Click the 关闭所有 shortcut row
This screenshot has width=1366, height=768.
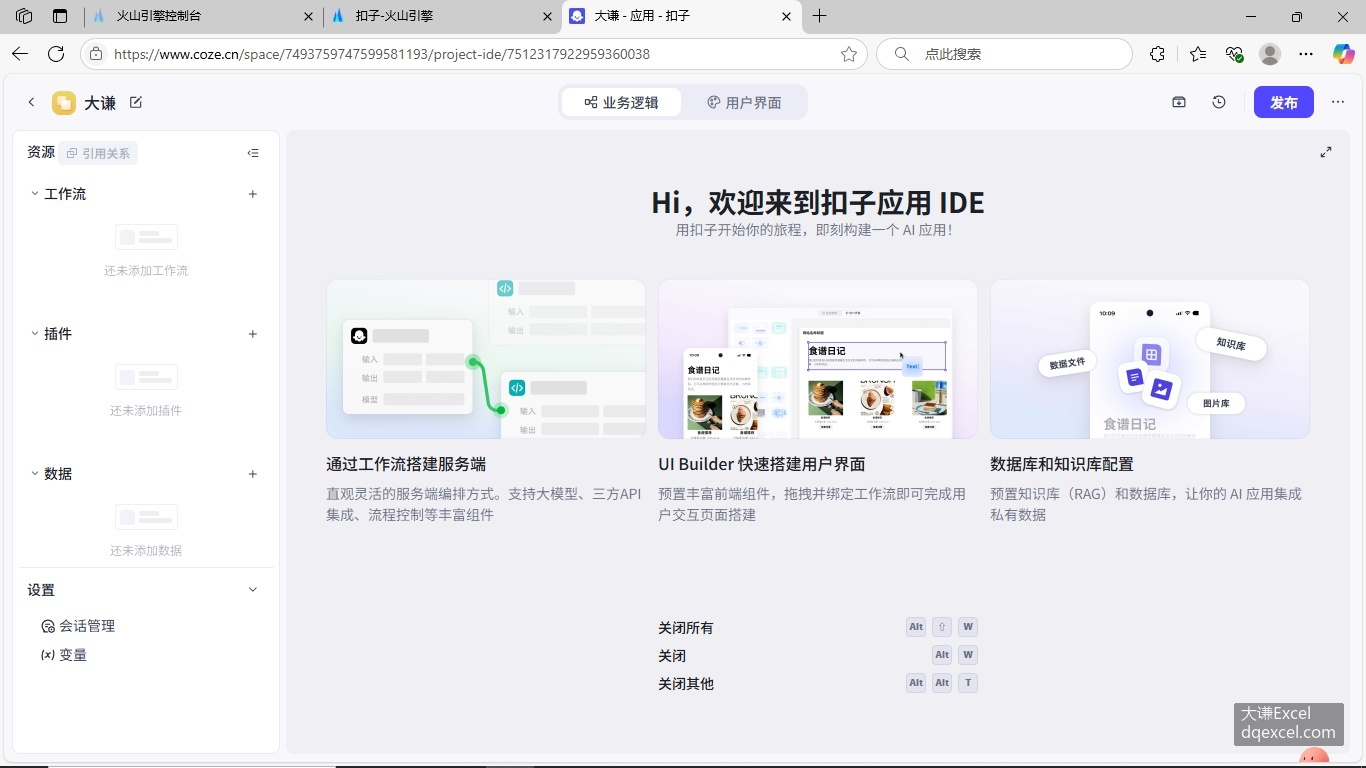point(818,628)
